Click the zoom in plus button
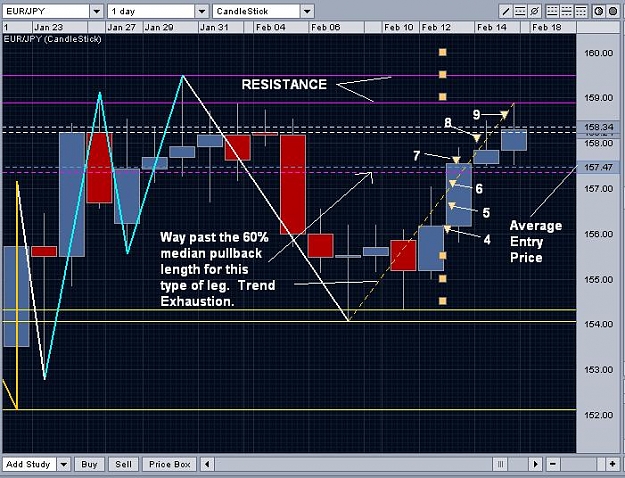The height and width of the screenshot is (478, 625). [612, 464]
